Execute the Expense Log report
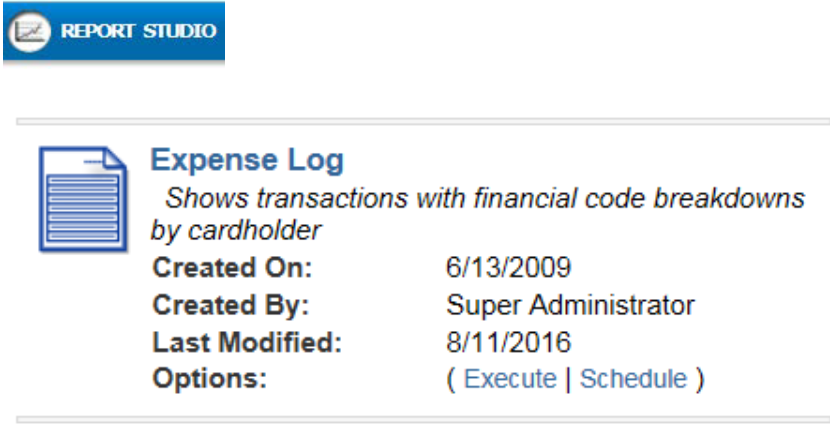The image size is (830, 428). [510, 379]
